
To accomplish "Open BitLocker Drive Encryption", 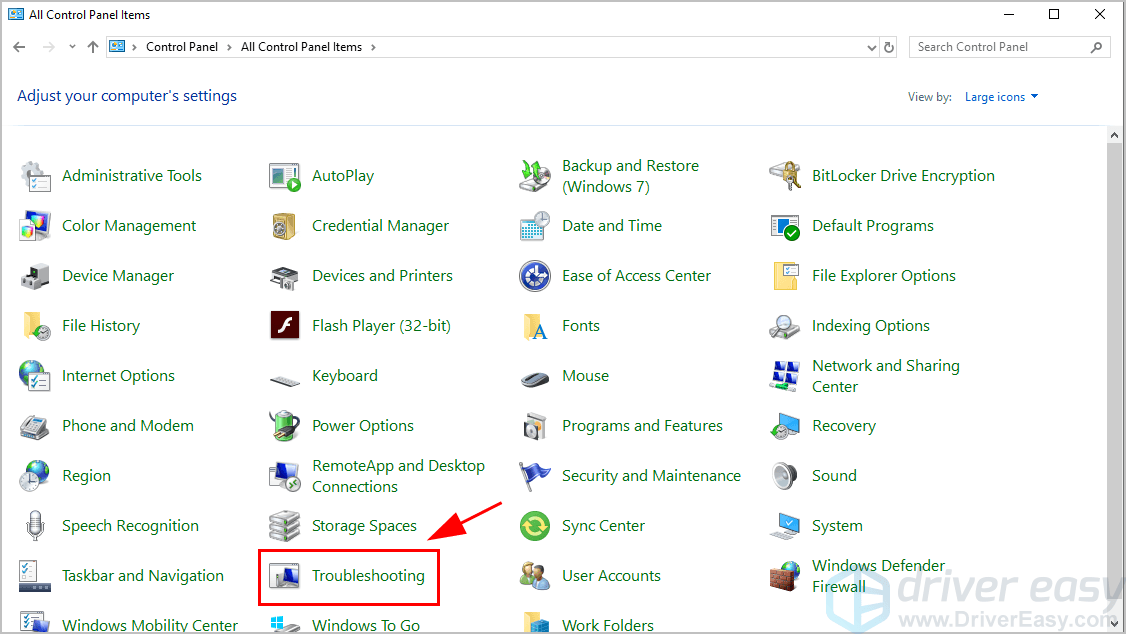I will coord(903,175).
